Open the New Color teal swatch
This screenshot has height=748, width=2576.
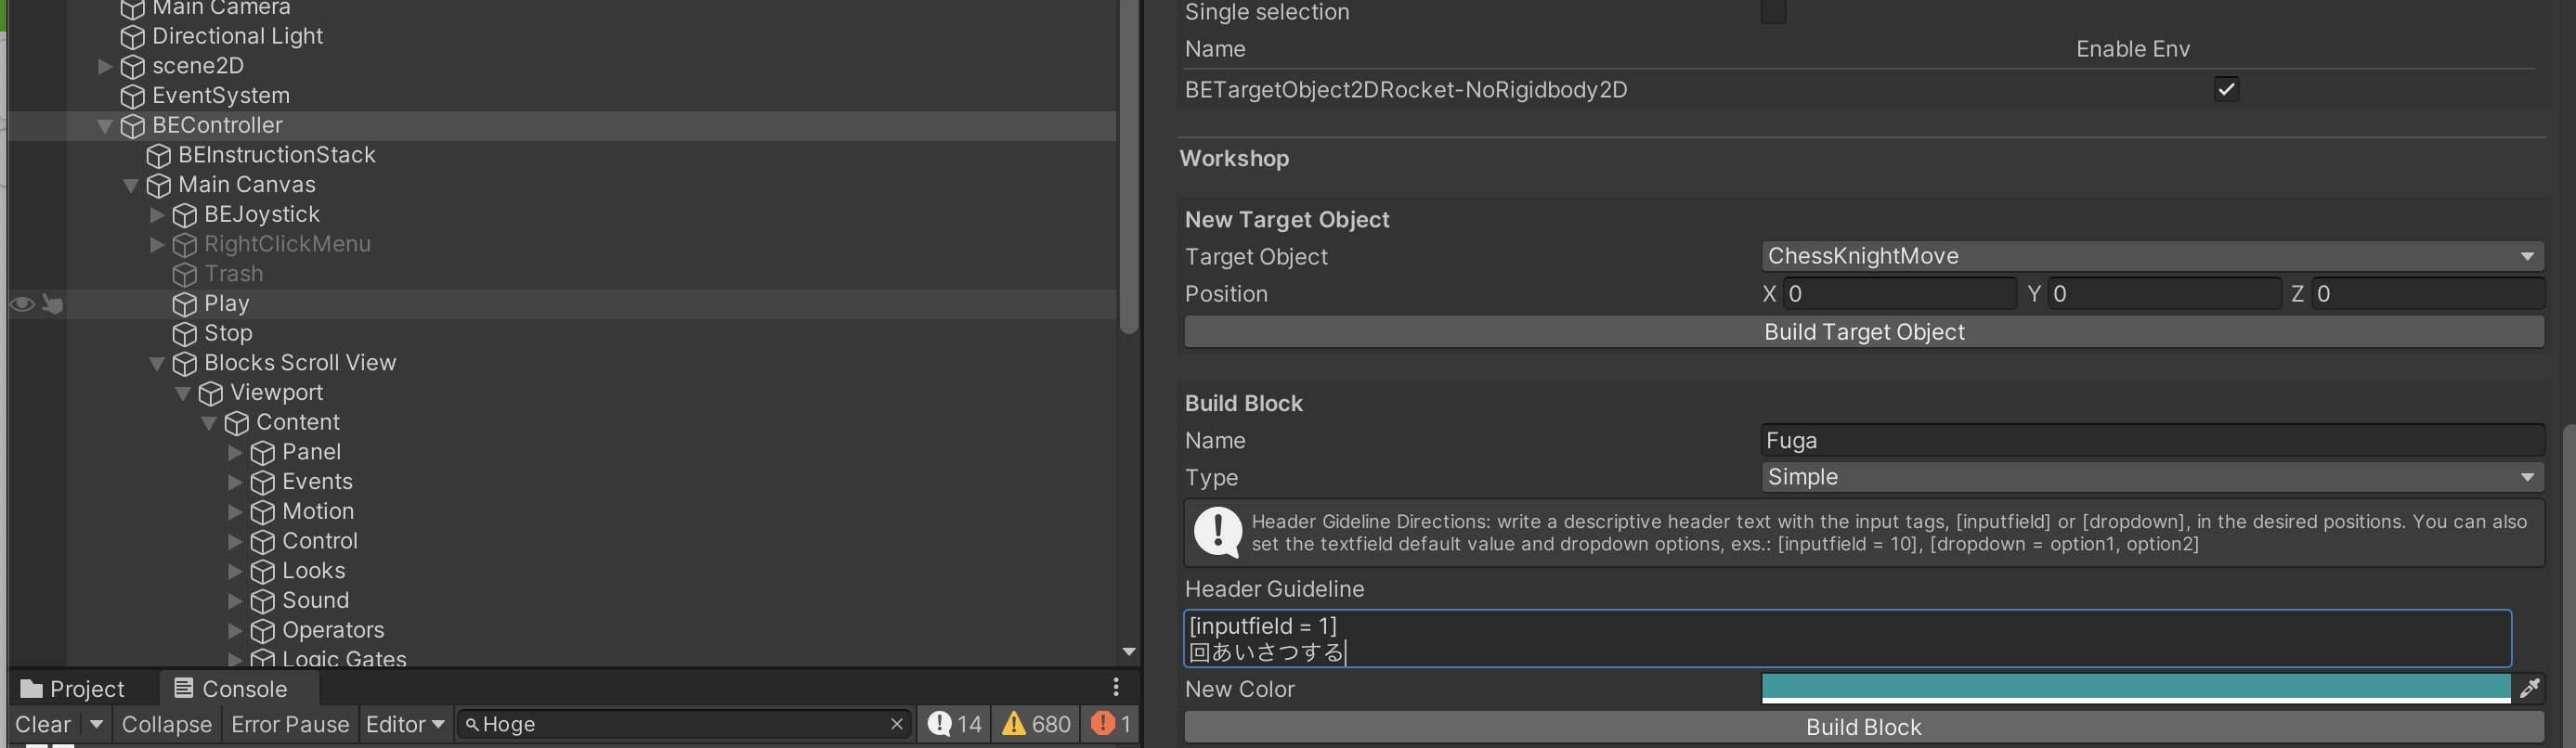coord(2135,687)
